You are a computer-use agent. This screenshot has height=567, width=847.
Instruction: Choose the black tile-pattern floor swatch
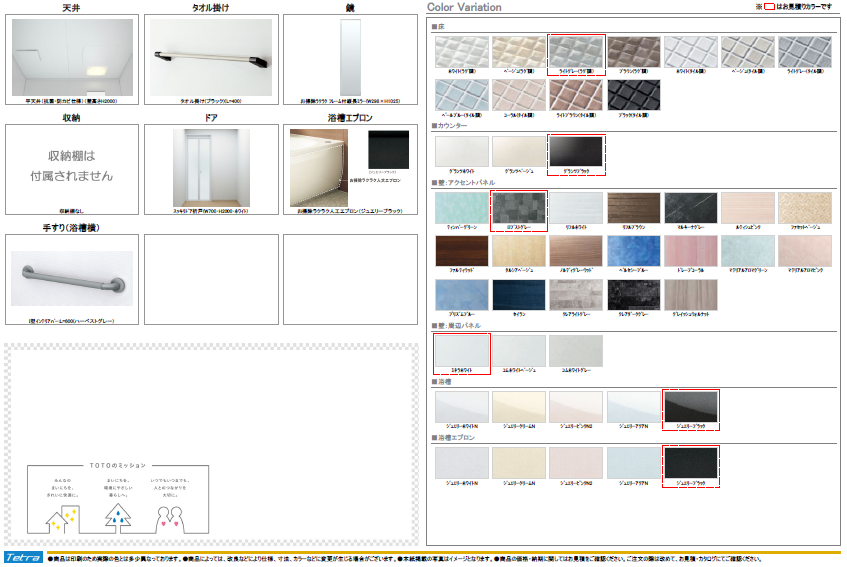[x=635, y=96]
